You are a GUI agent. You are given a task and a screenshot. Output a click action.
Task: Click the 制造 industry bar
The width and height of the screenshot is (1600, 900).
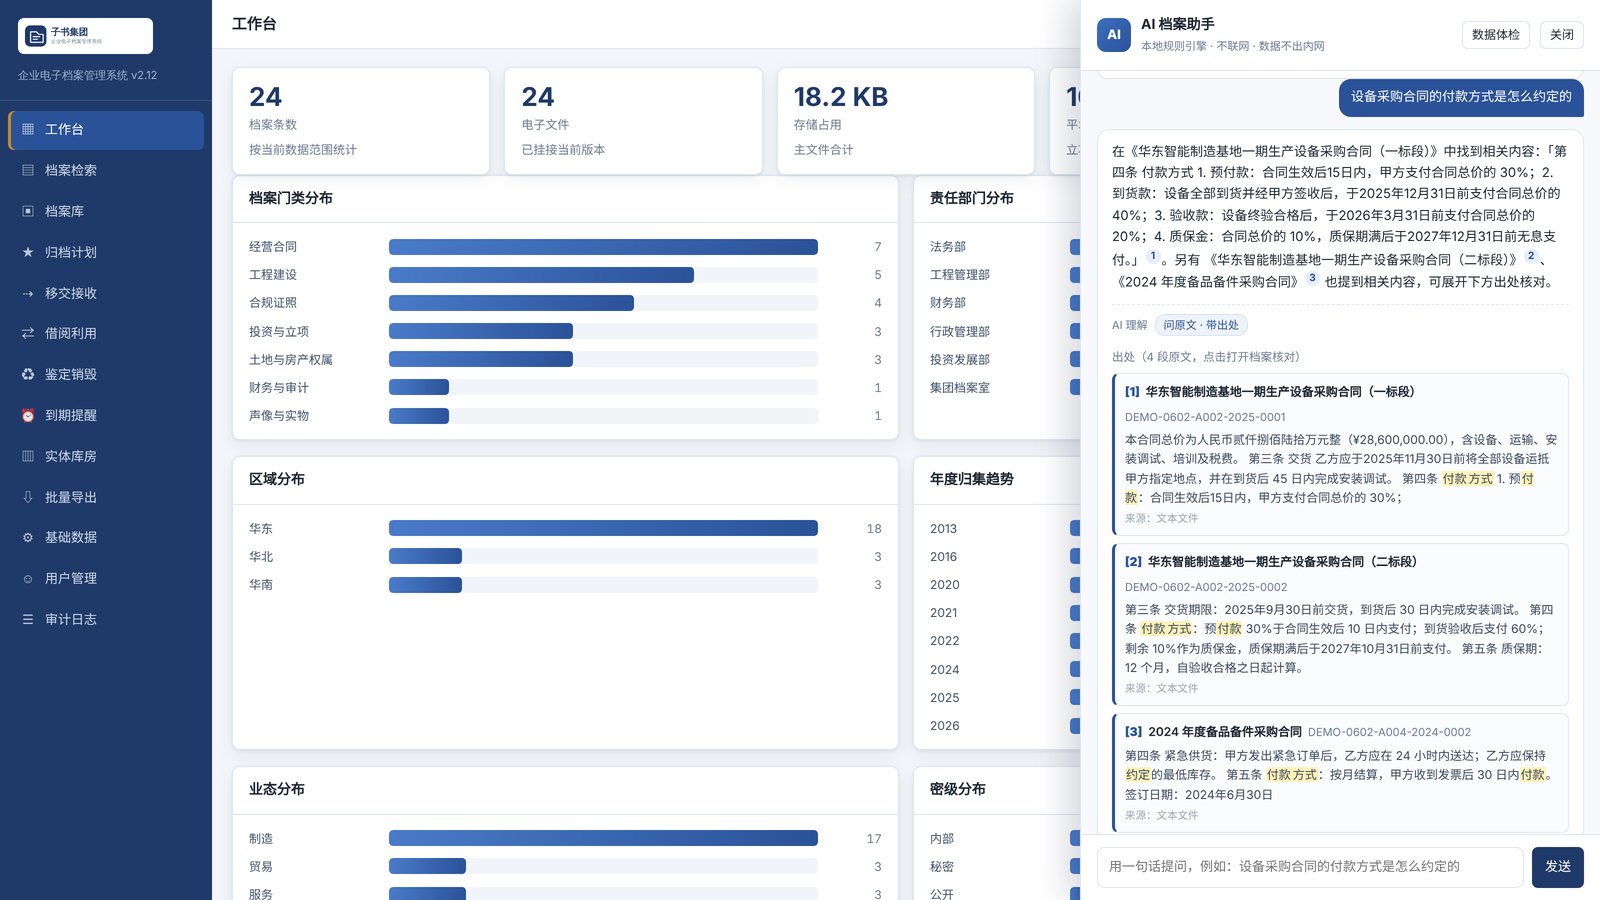(x=603, y=839)
